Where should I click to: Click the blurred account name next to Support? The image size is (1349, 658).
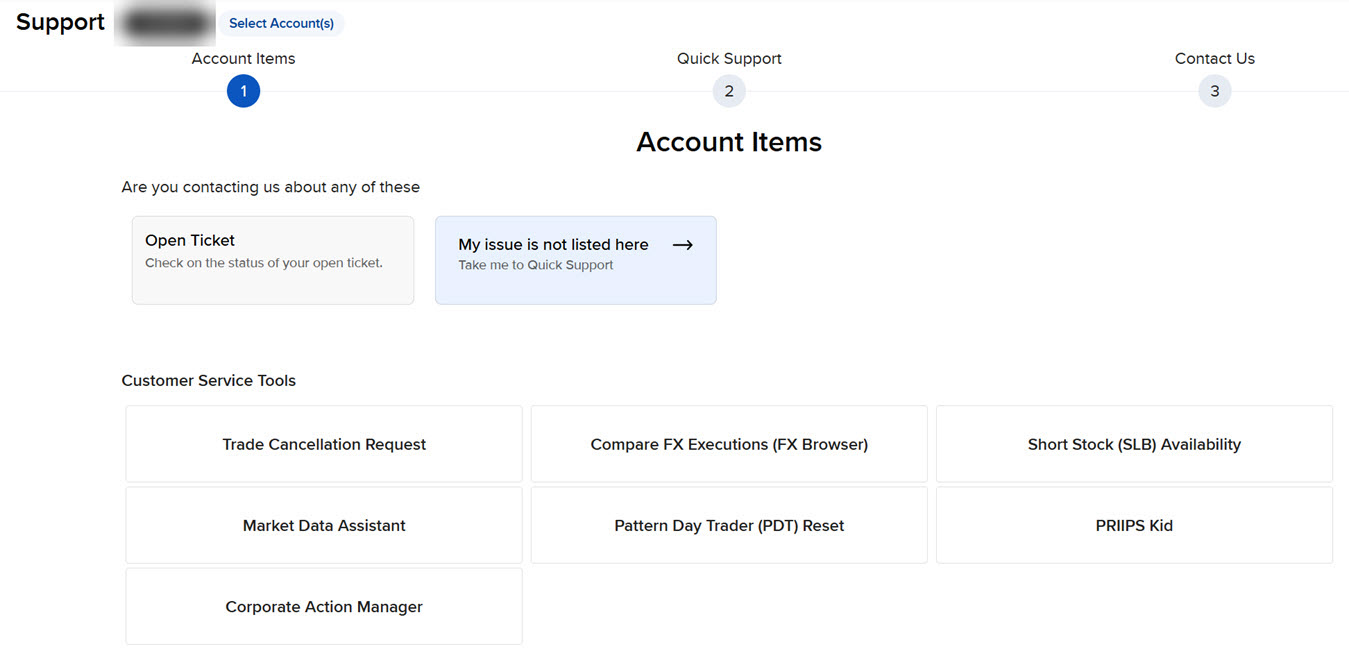click(x=165, y=22)
